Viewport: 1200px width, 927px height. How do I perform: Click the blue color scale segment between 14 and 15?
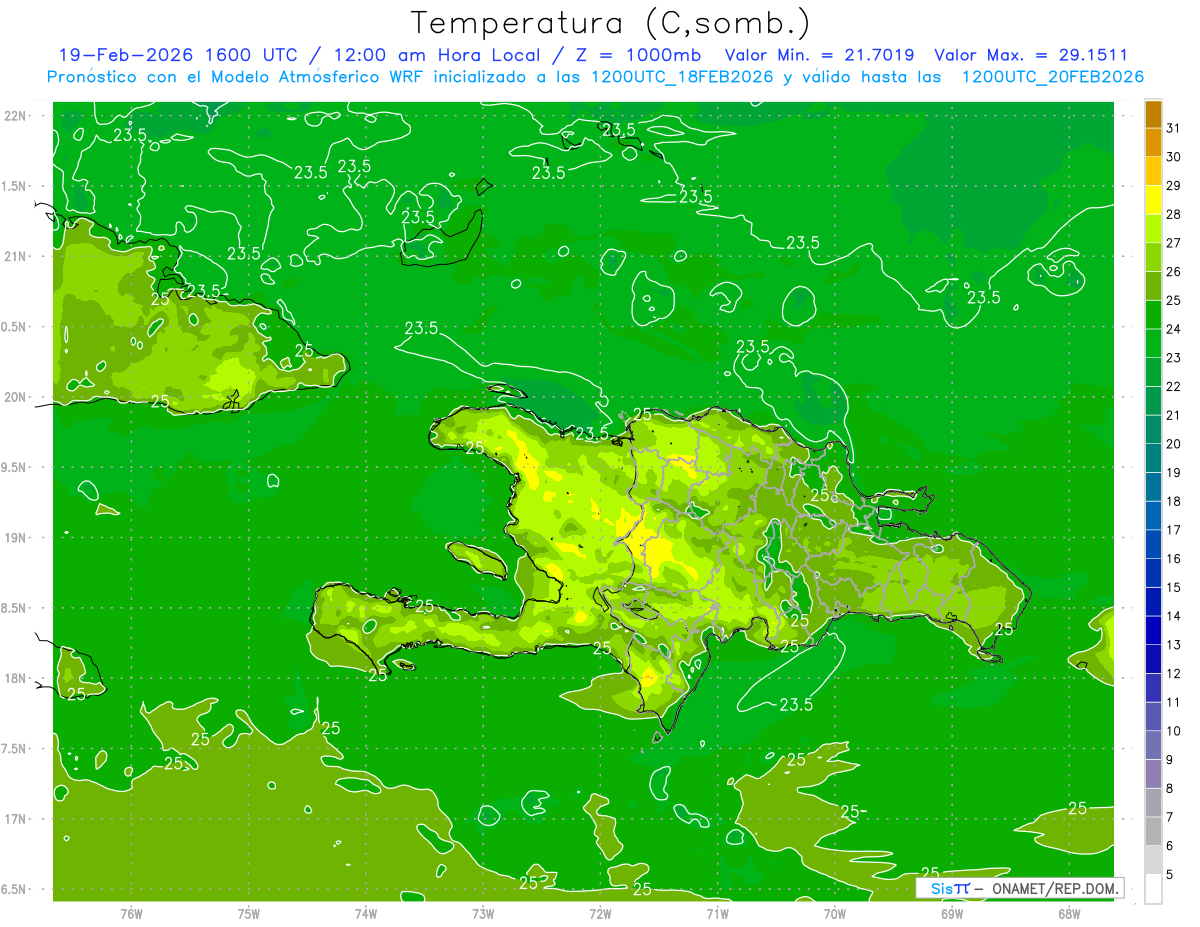coord(1153,602)
